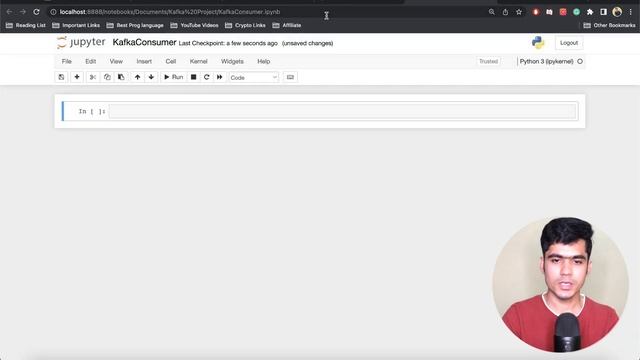The image size is (640, 360).
Task: Open the command palette keyboard icon
Action: [x=290, y=77]
